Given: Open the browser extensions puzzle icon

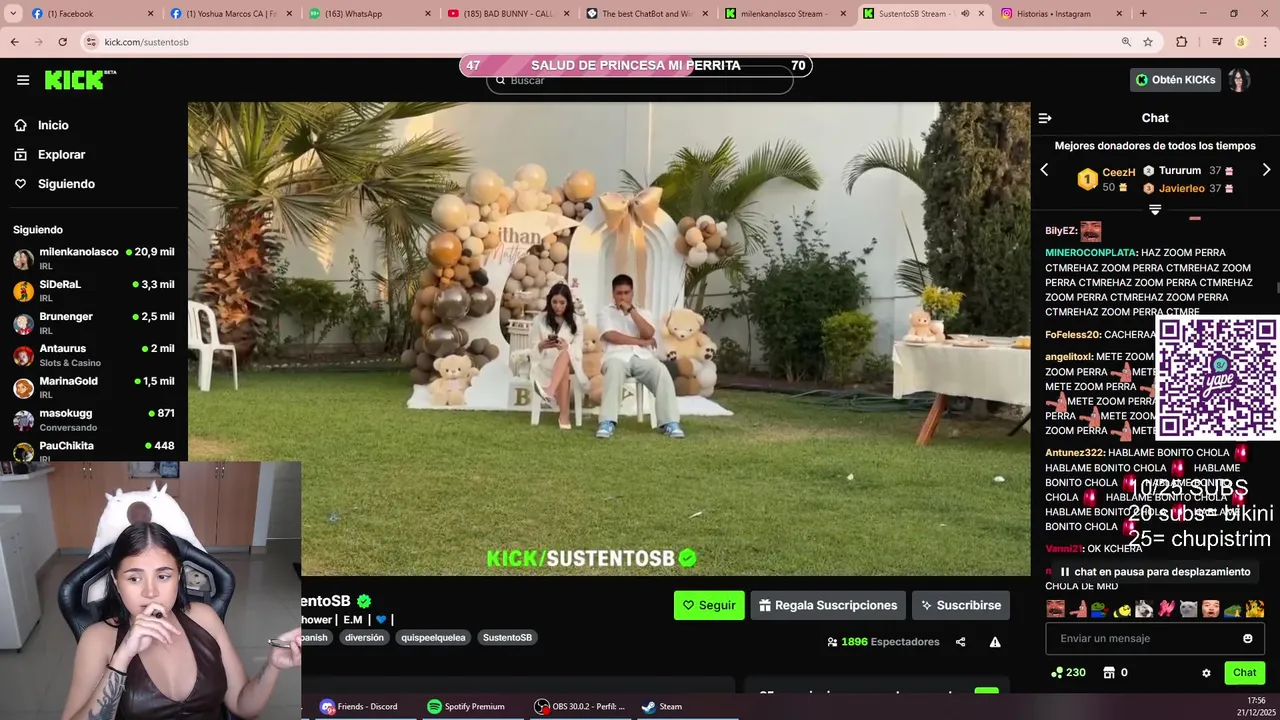Looking at the screenshot, I should (1182, 42).
